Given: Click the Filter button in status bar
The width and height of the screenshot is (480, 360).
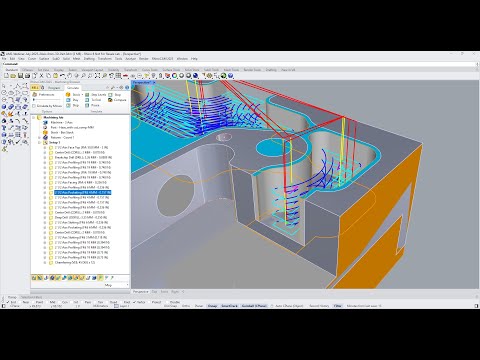Looking at the screenshot, I should (337, 306).
